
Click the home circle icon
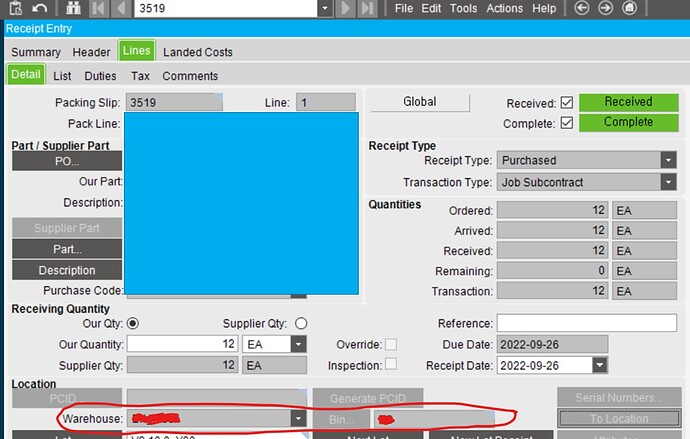coord(629,8)
